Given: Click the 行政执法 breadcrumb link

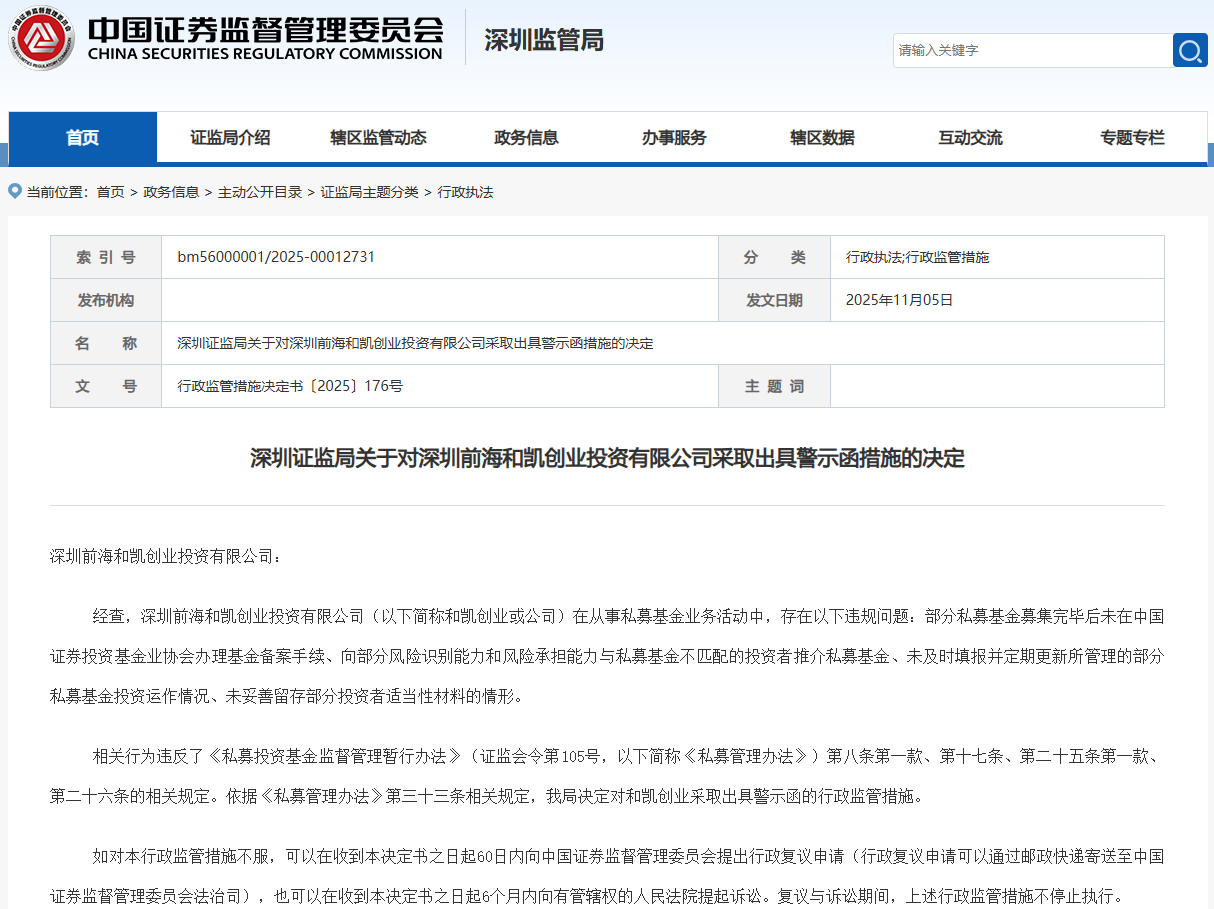Looking at the screenshot, I should [x=465, y=192].
